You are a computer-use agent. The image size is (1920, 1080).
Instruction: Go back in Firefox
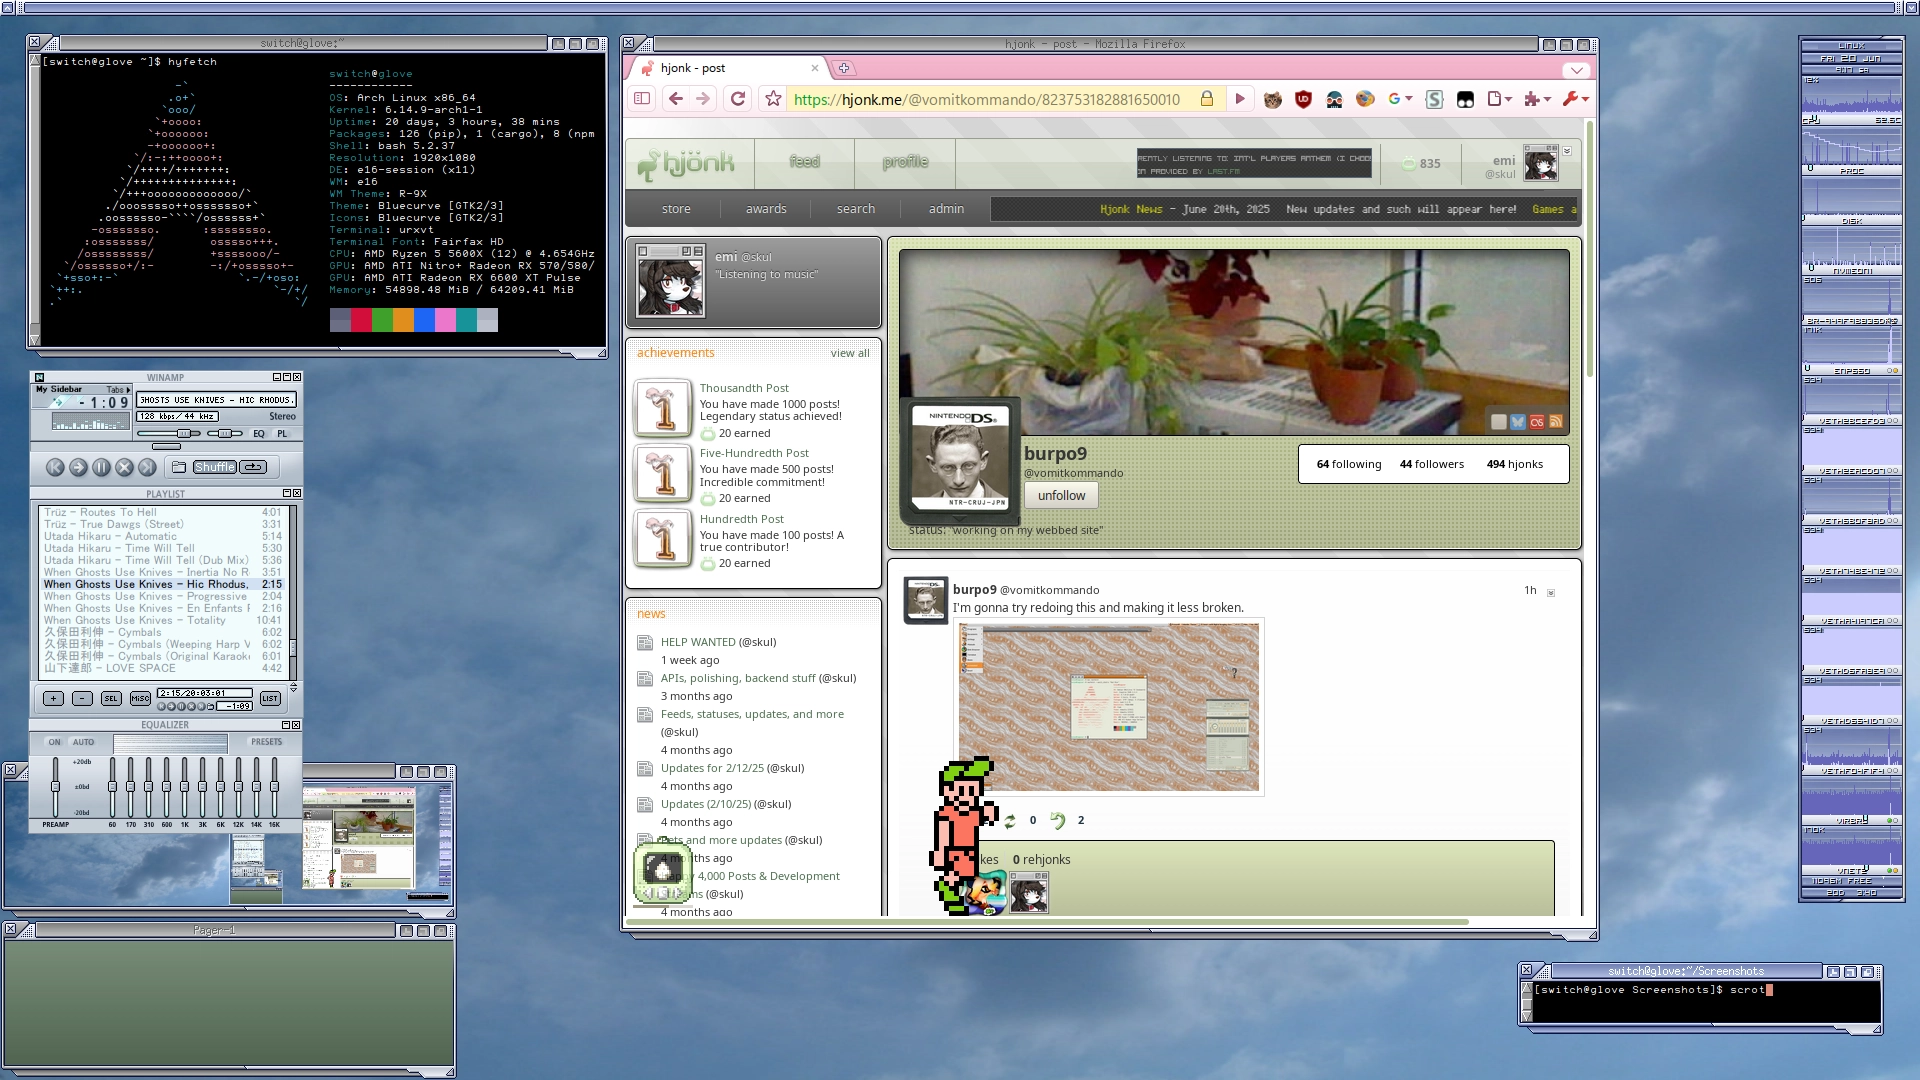[676, 98]
